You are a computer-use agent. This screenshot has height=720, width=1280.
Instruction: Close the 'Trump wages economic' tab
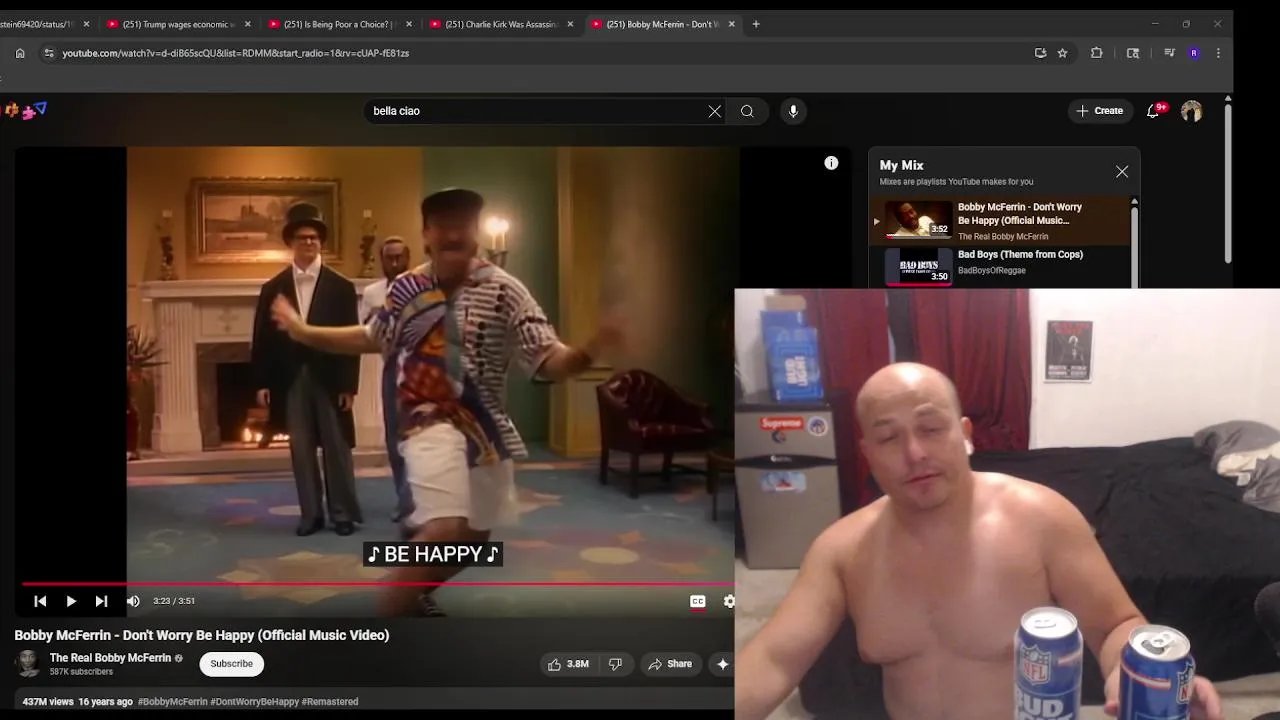(x=247, y=24)
